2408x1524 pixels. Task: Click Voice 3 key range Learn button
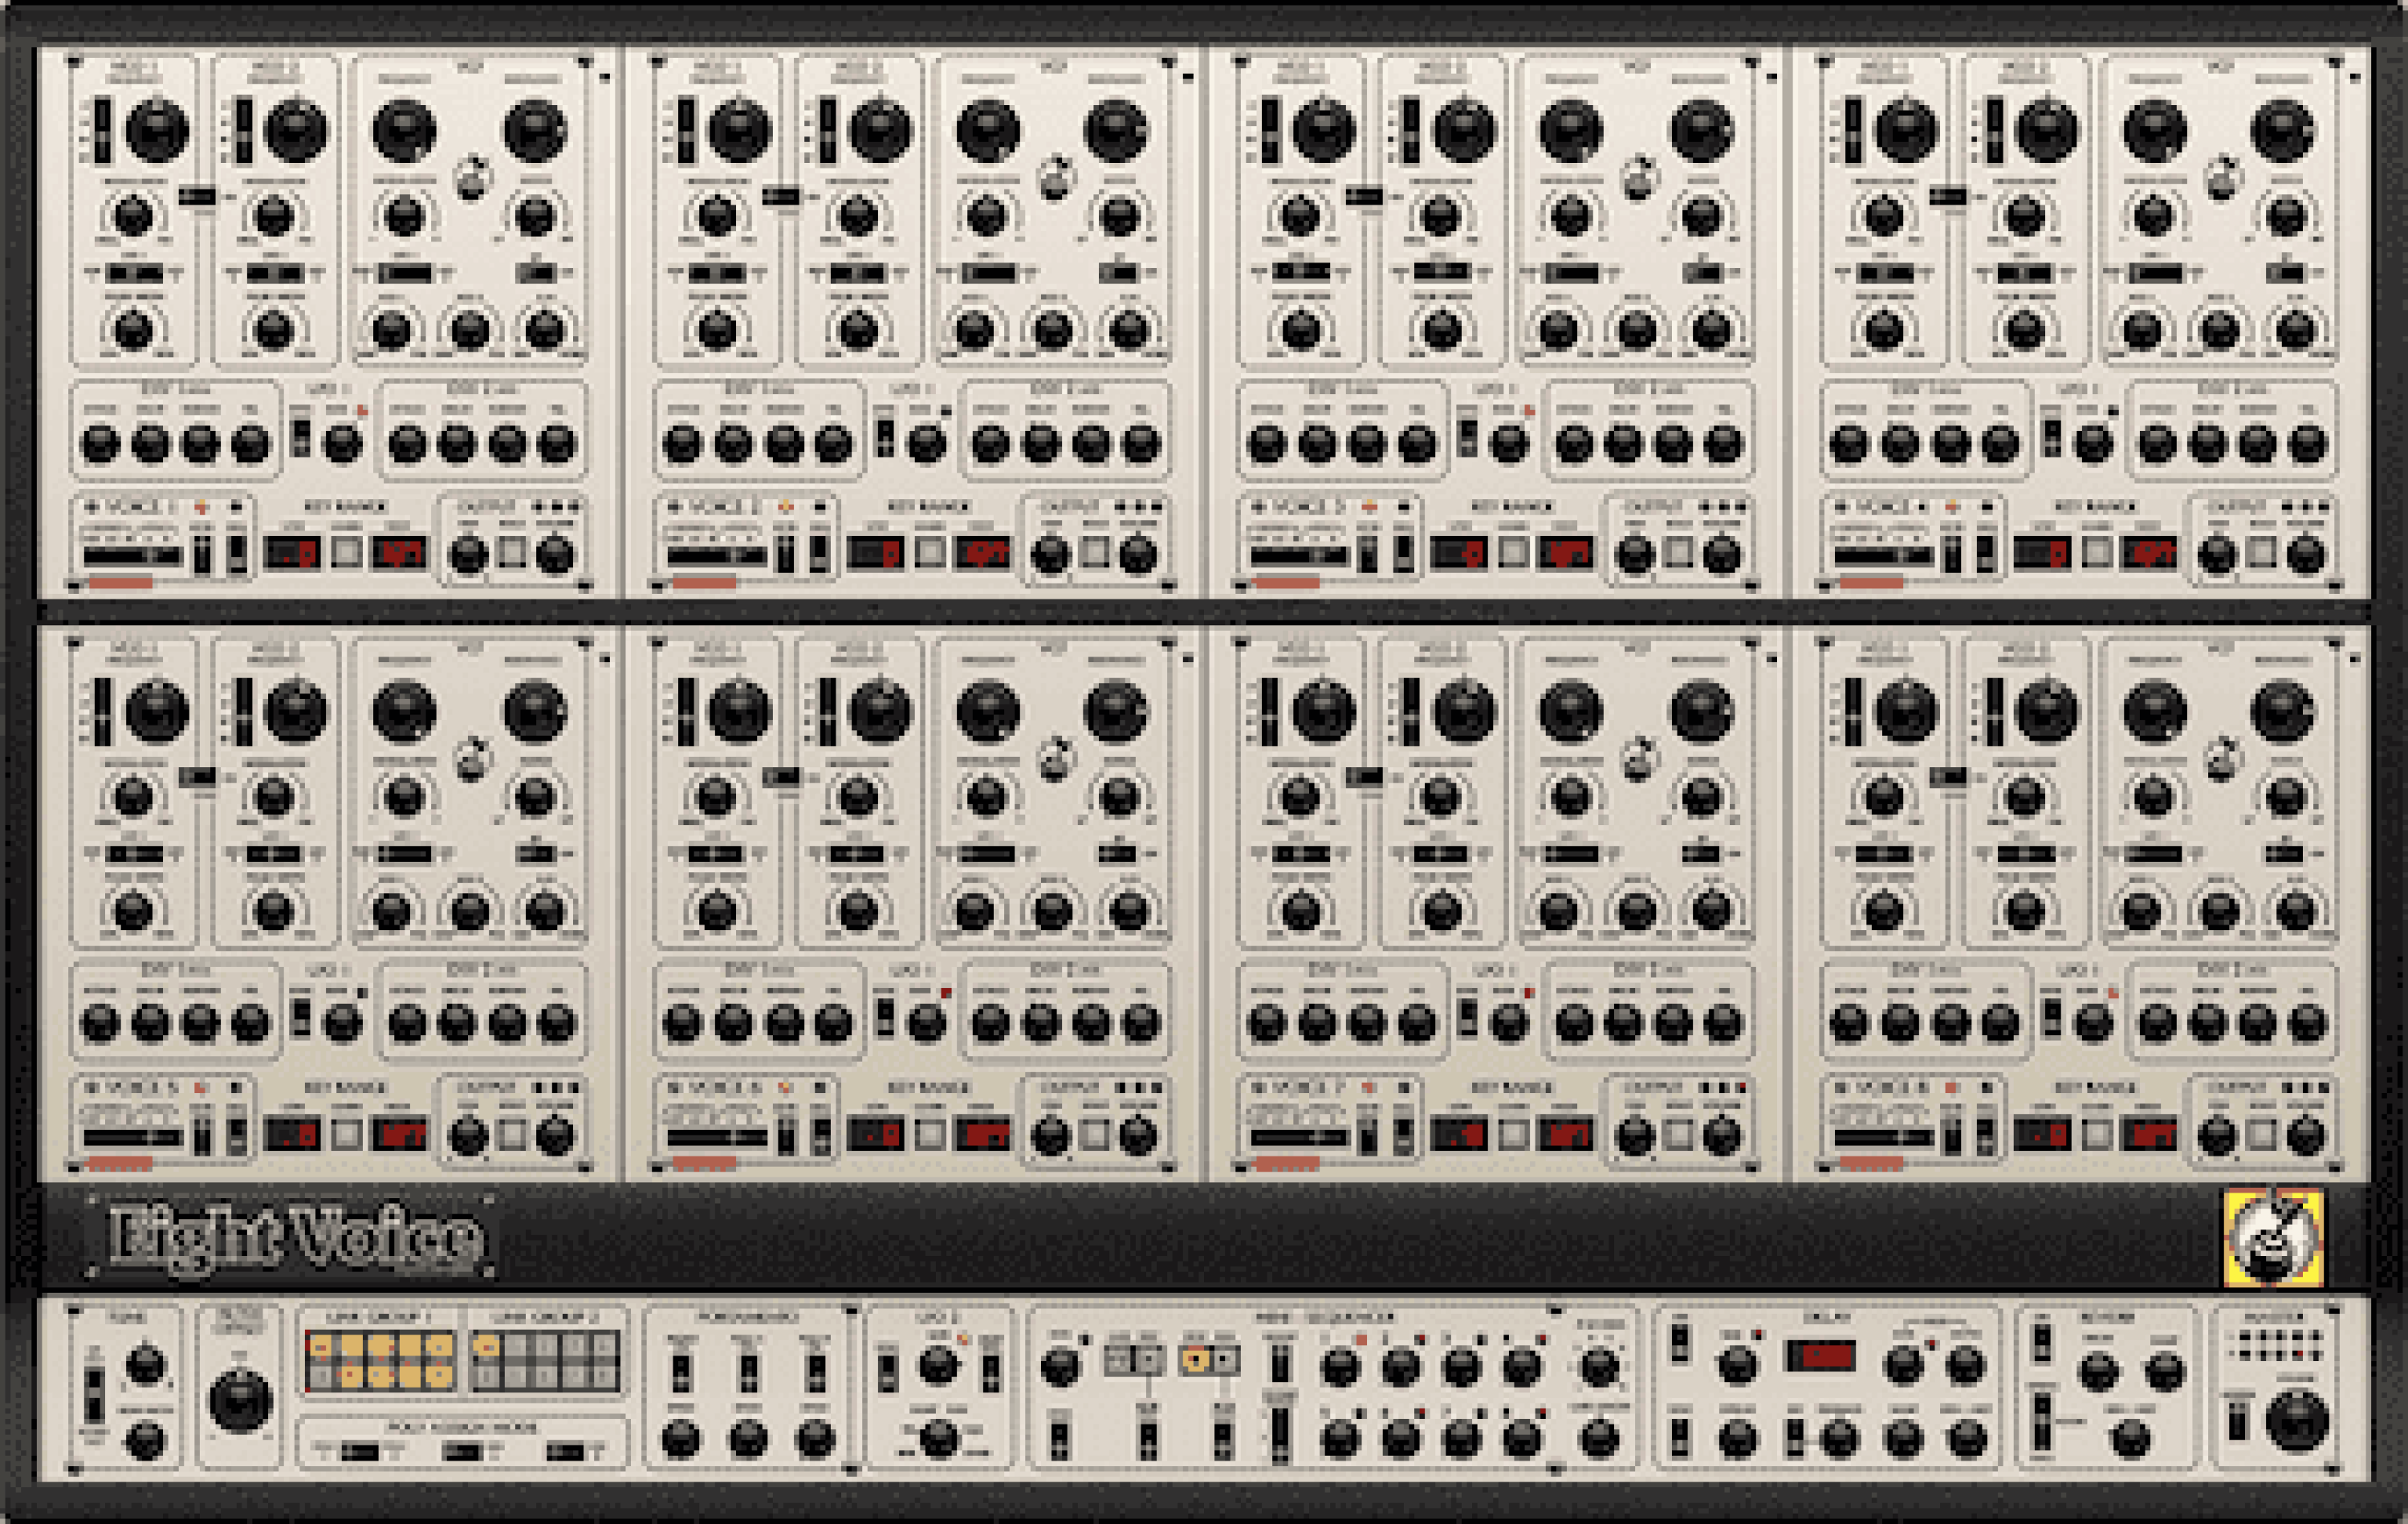click(x=1514, y=552)
